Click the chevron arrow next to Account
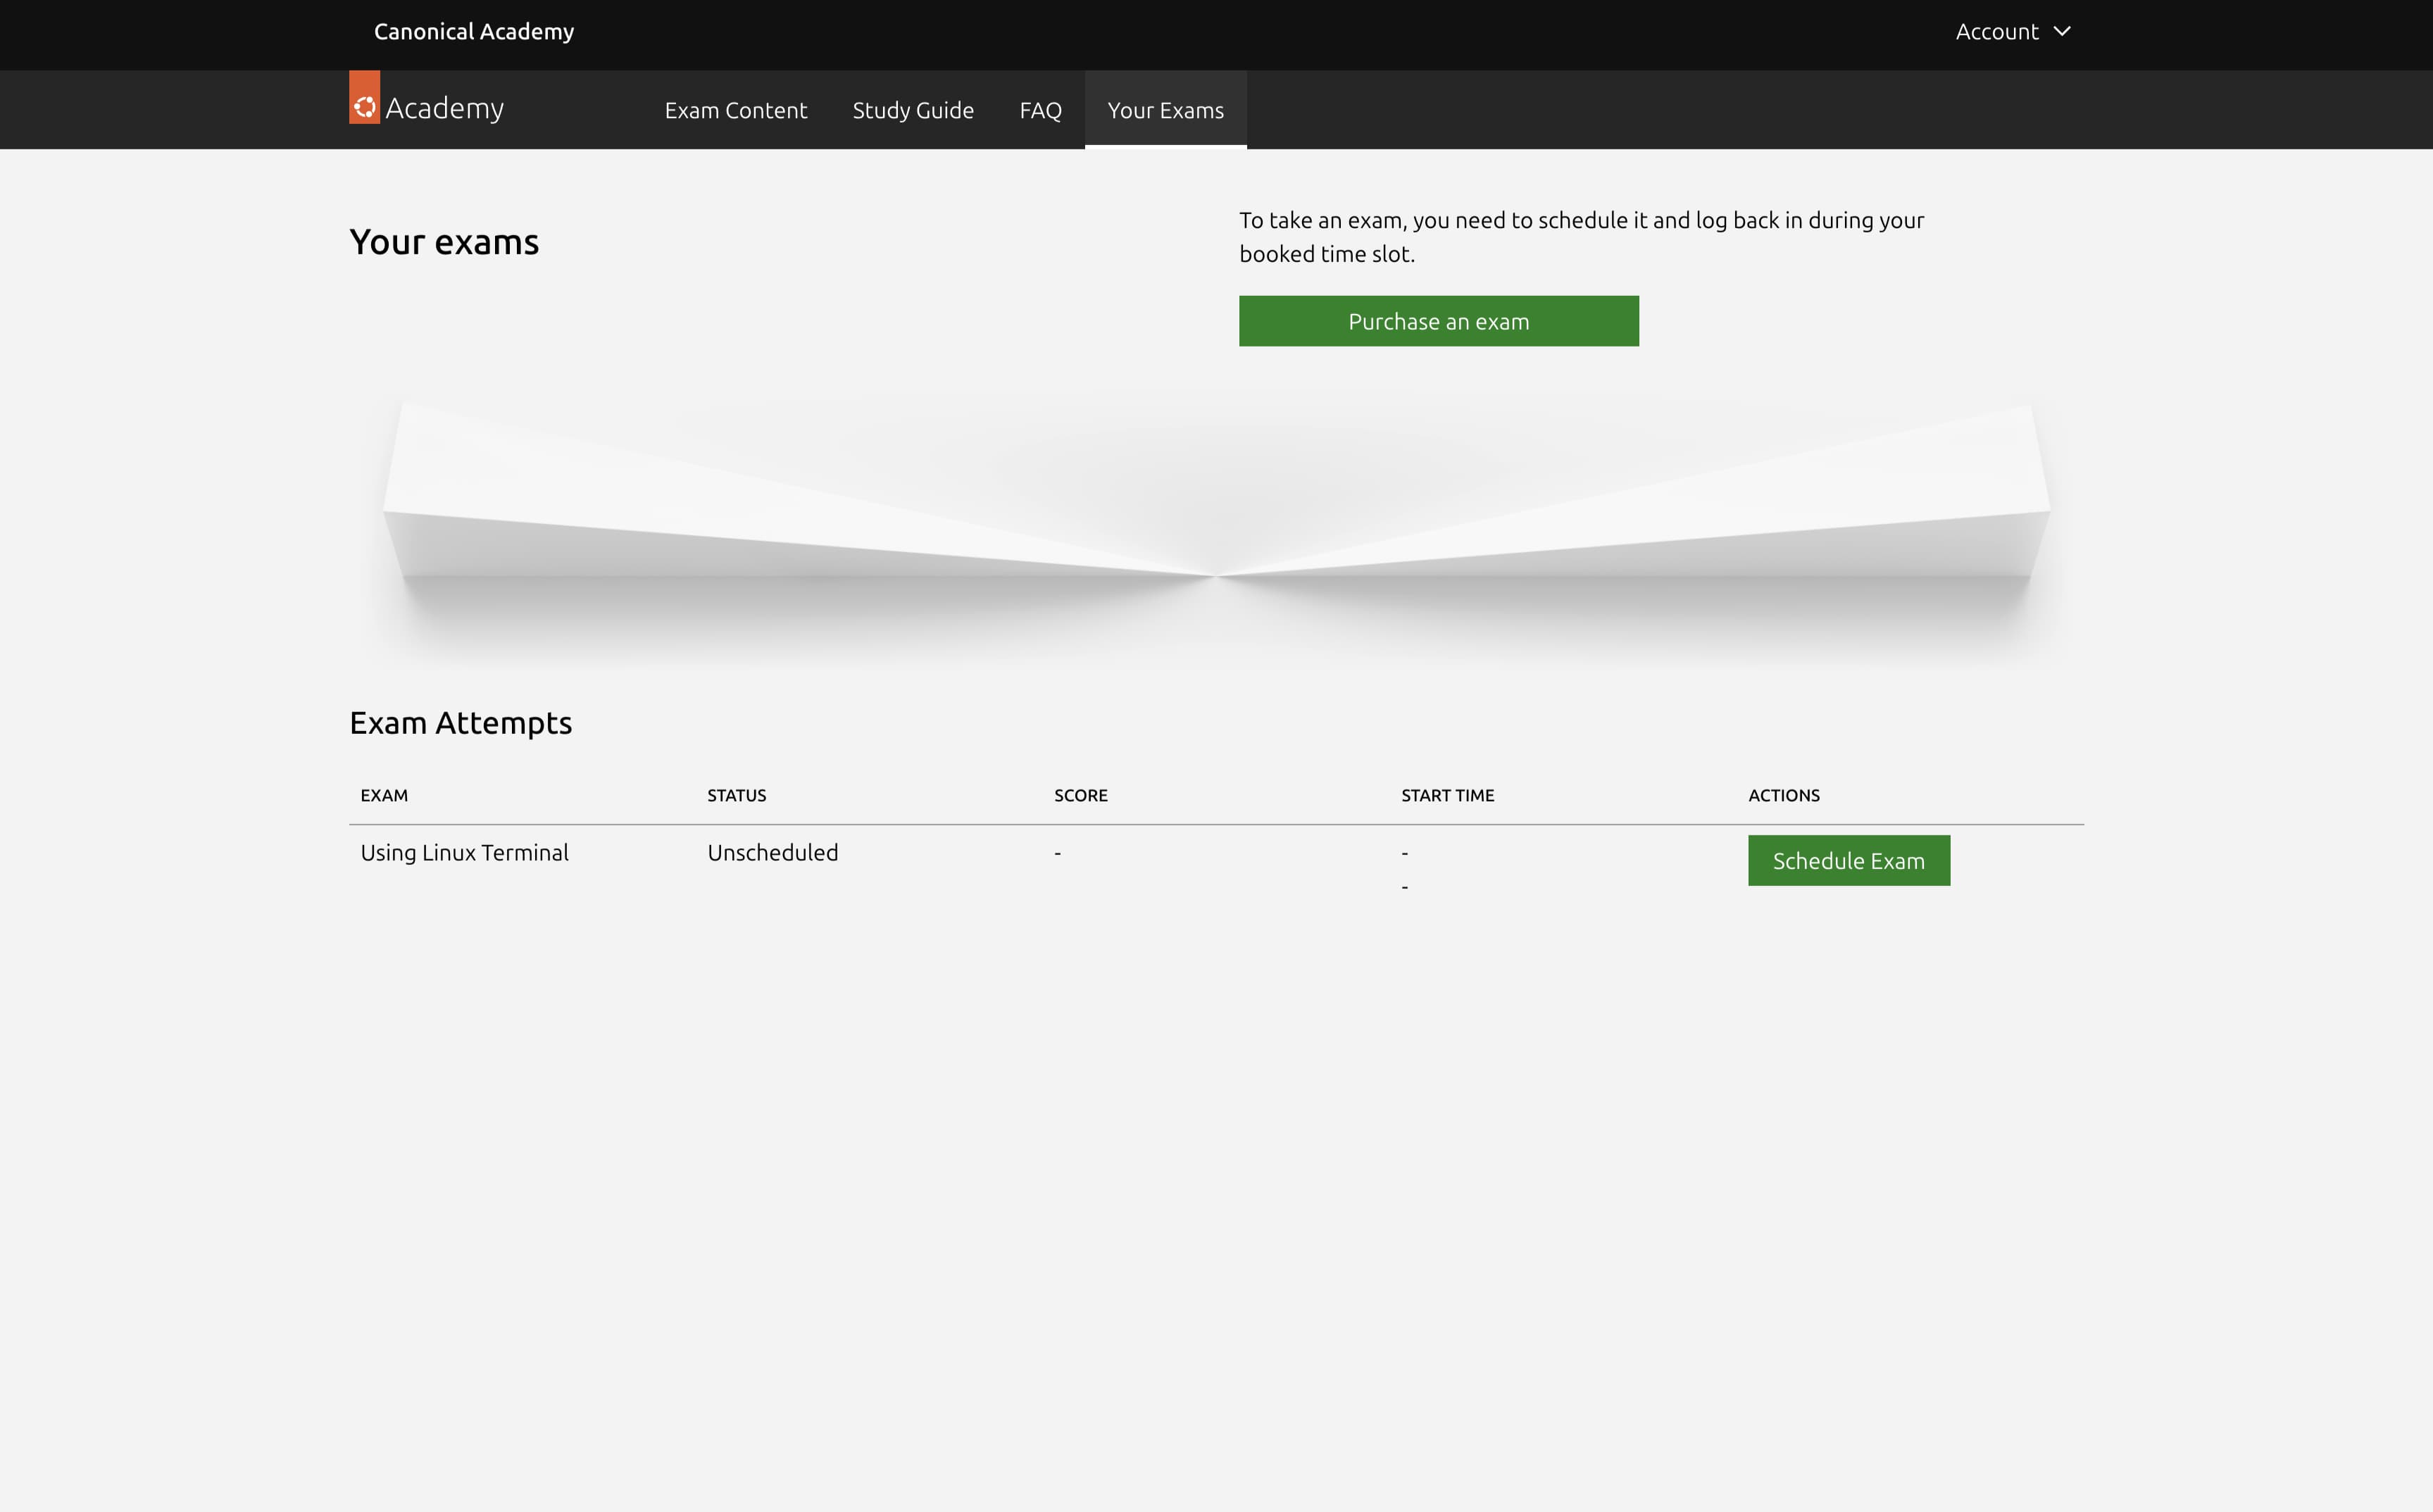Viewport: 2433px width, 1512px height. click(x=2061, y=32)
